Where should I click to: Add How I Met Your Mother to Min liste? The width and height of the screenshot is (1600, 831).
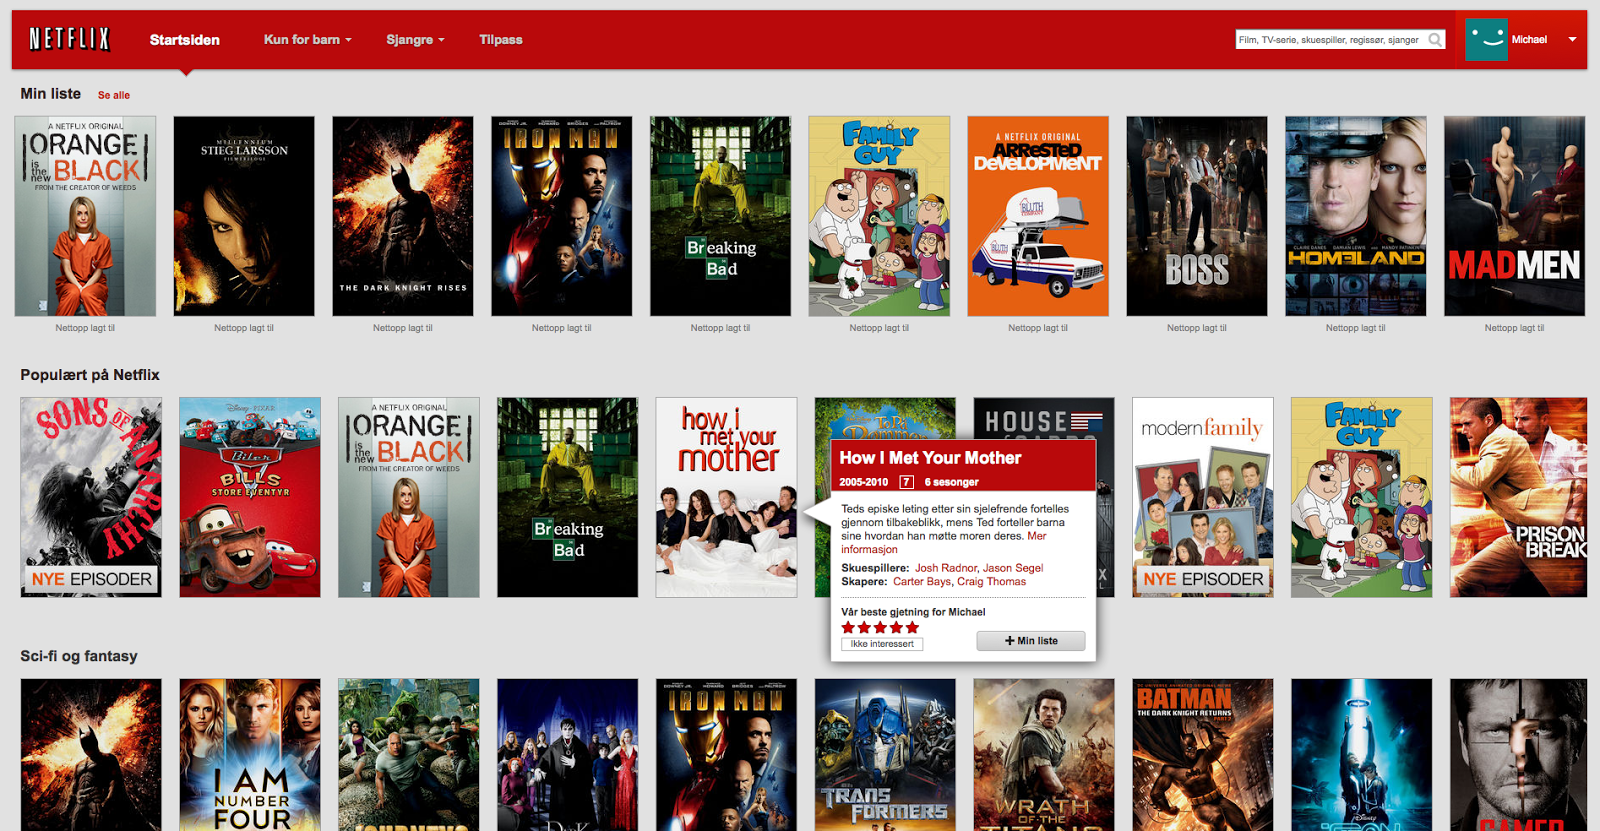click(1031, 641)
